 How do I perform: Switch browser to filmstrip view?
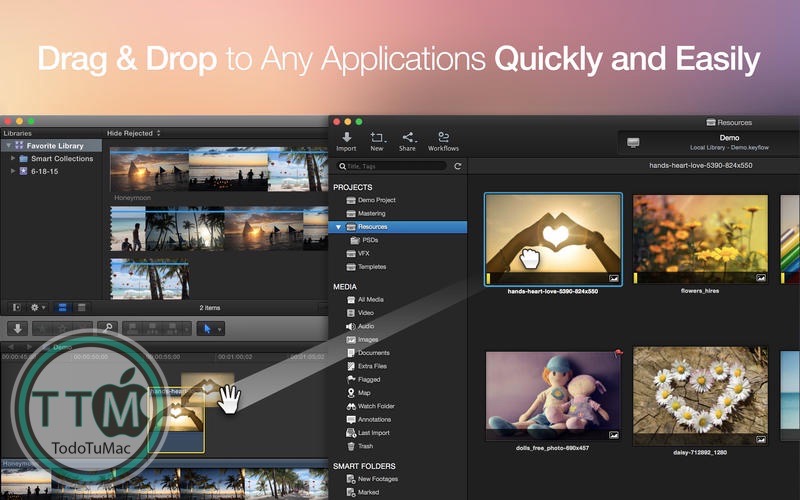tap(62, 307)
